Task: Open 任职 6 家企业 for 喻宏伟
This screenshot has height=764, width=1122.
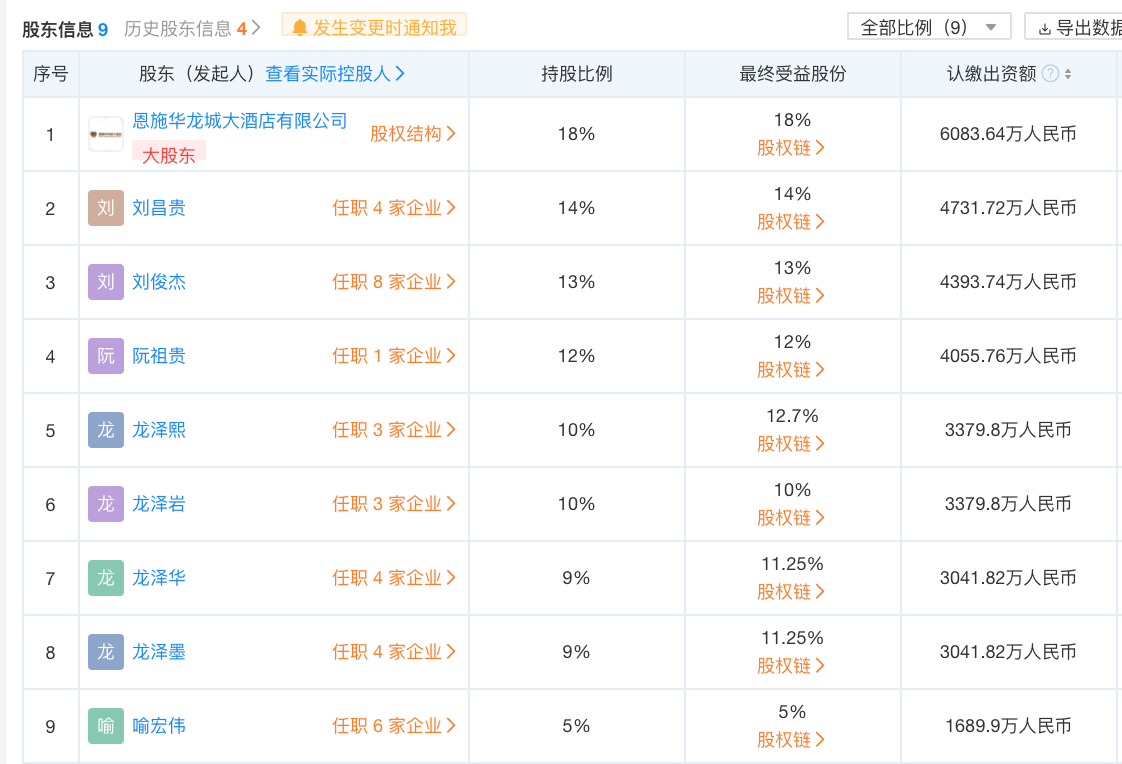Action: pyautogui.click(x=394, y=726)
